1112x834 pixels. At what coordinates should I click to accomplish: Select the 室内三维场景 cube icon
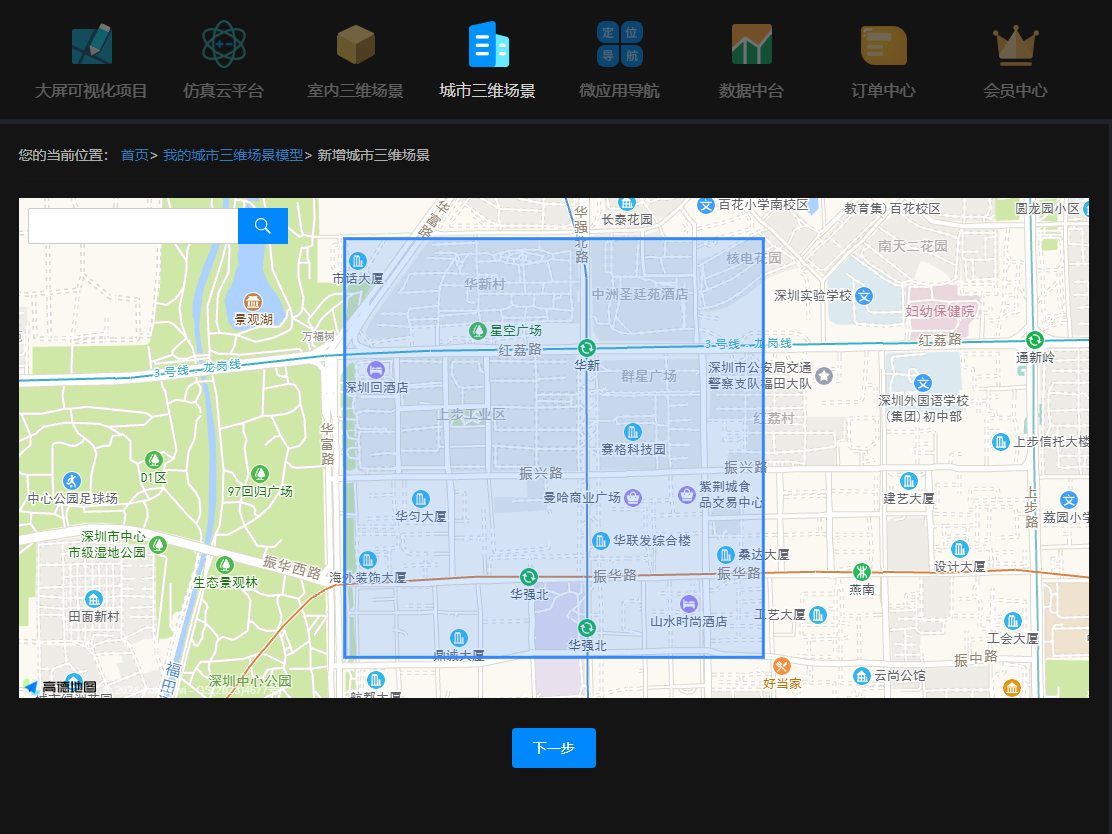[x=355, y=44]
